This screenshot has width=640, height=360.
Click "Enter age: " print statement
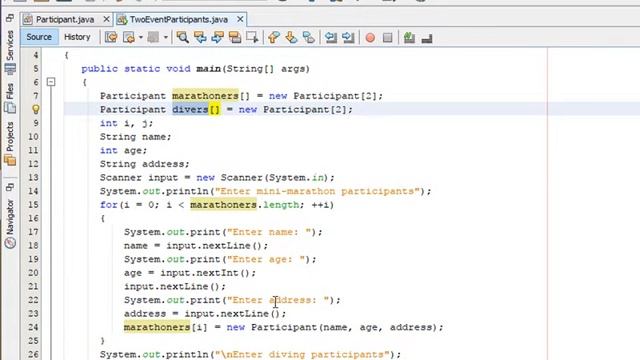[220, 259]
